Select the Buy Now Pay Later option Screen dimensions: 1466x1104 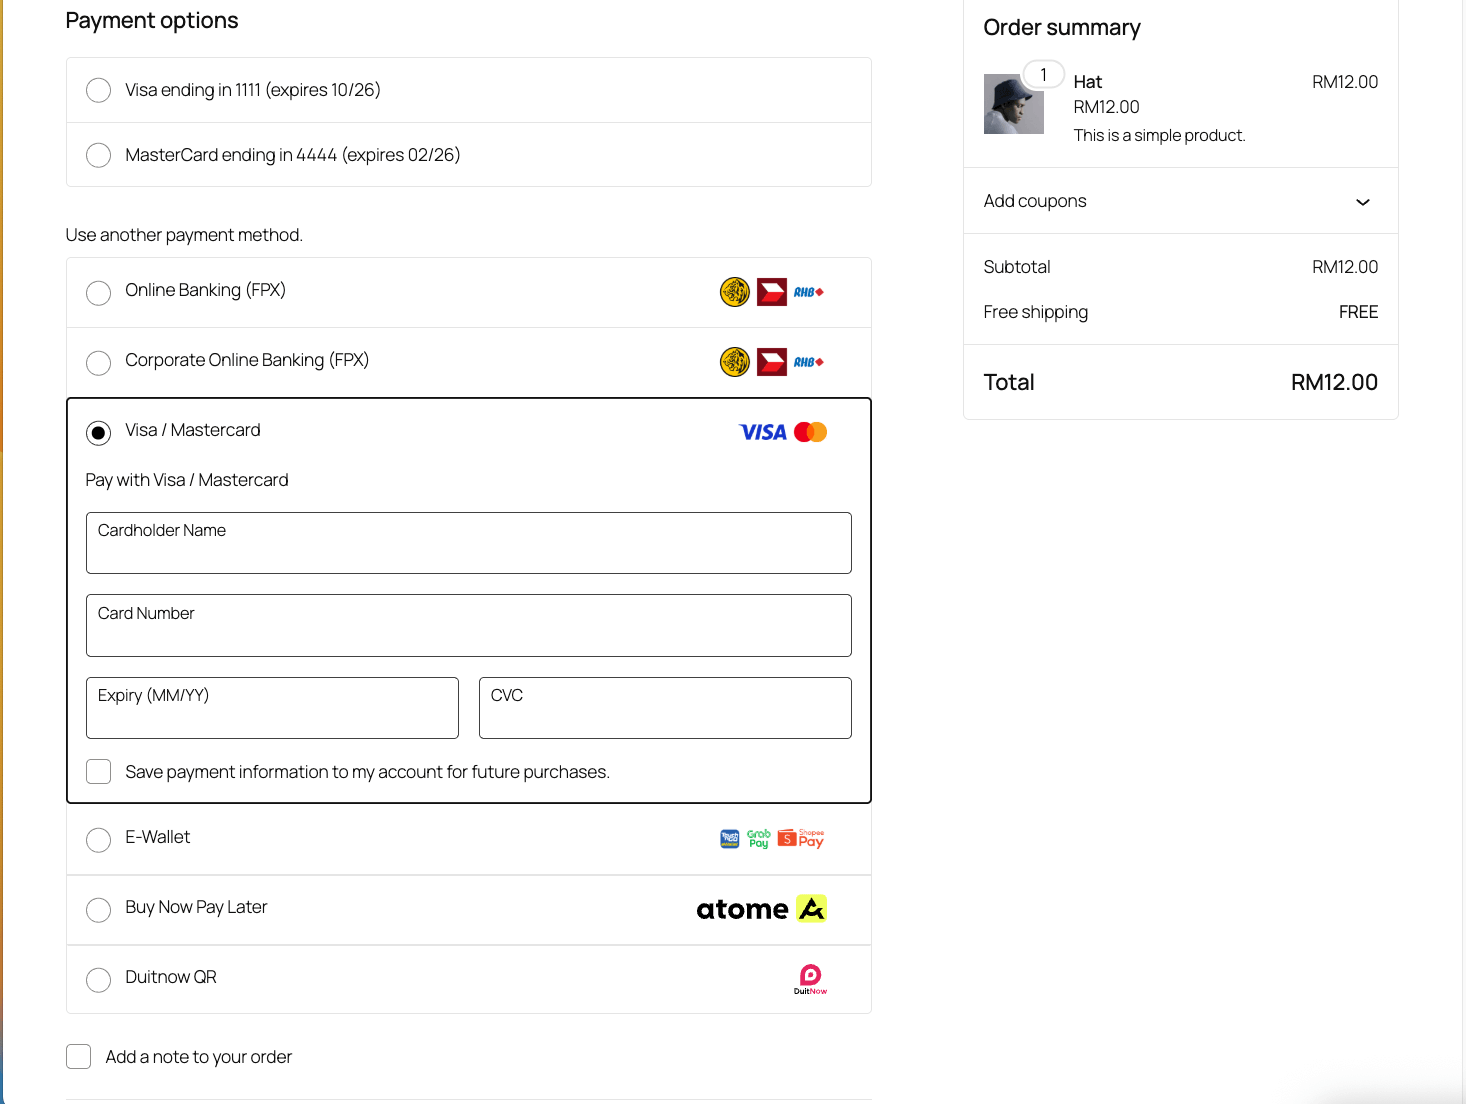click(x=98, y=910)
